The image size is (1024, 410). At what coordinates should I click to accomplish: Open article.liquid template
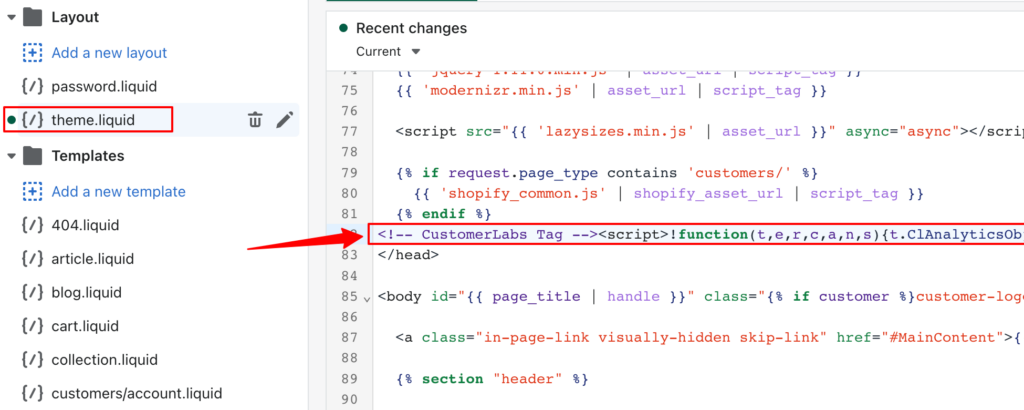coord(93,259)
